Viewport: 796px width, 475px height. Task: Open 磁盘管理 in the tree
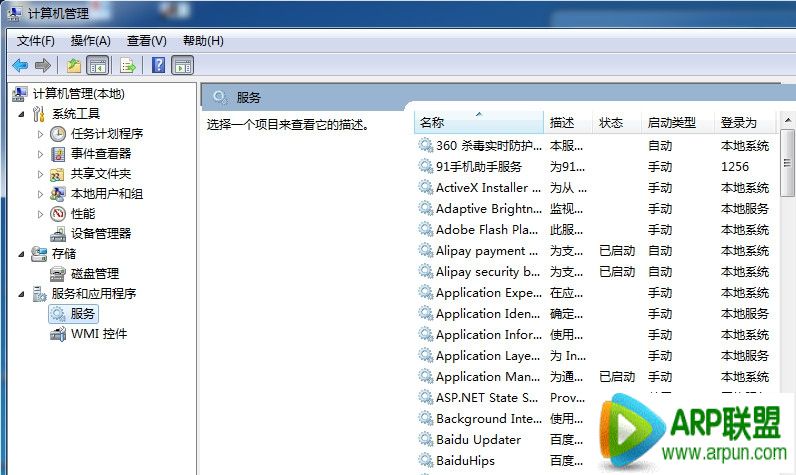(94, 274)
